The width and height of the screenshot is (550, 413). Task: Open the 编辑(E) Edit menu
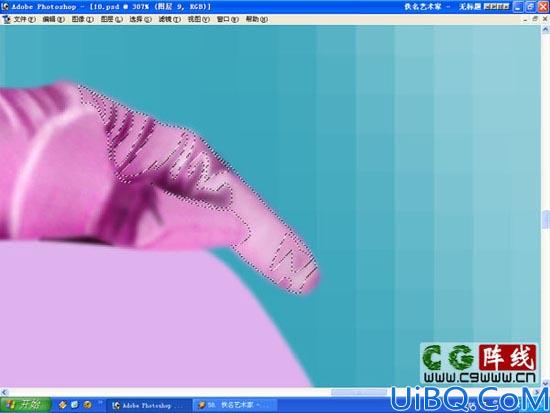(x=53, y=19)
